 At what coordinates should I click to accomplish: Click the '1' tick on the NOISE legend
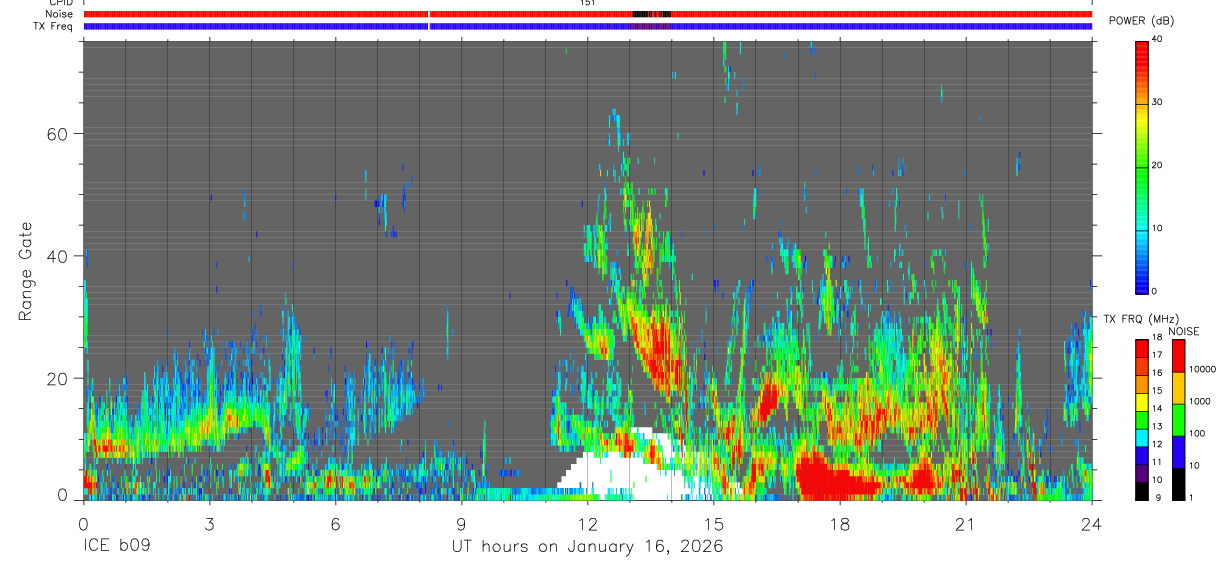click(x=1192, y=498)
